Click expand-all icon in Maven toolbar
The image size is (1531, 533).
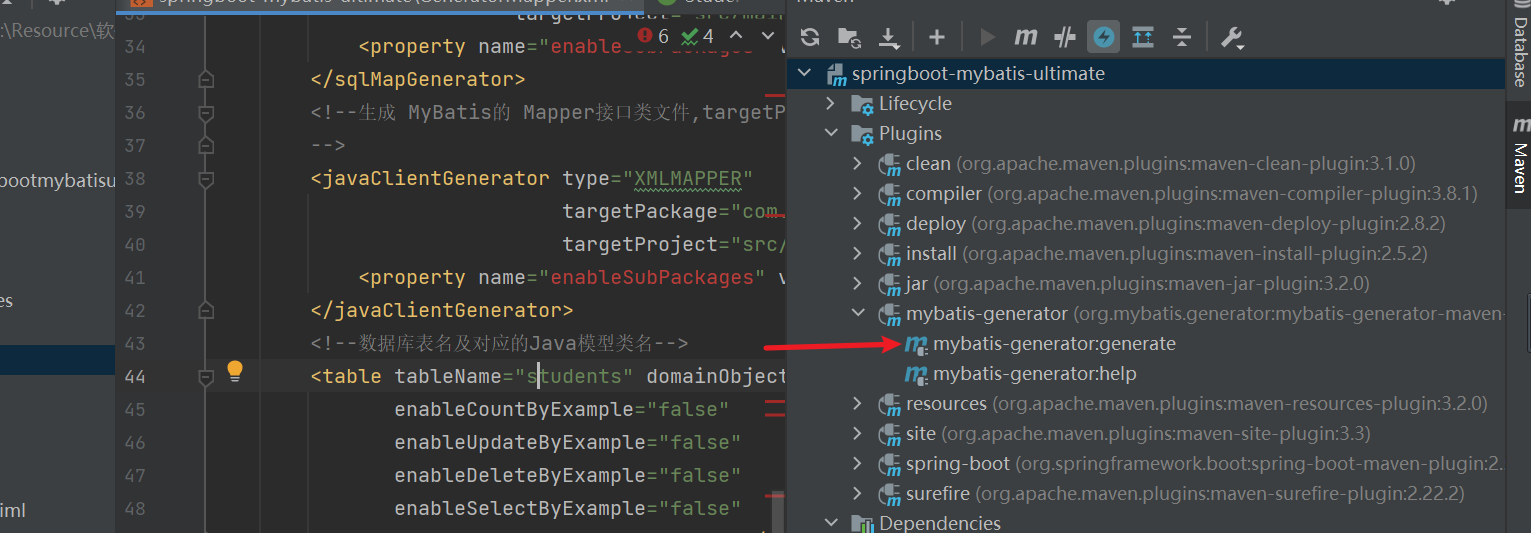[x=1143, y=37]
